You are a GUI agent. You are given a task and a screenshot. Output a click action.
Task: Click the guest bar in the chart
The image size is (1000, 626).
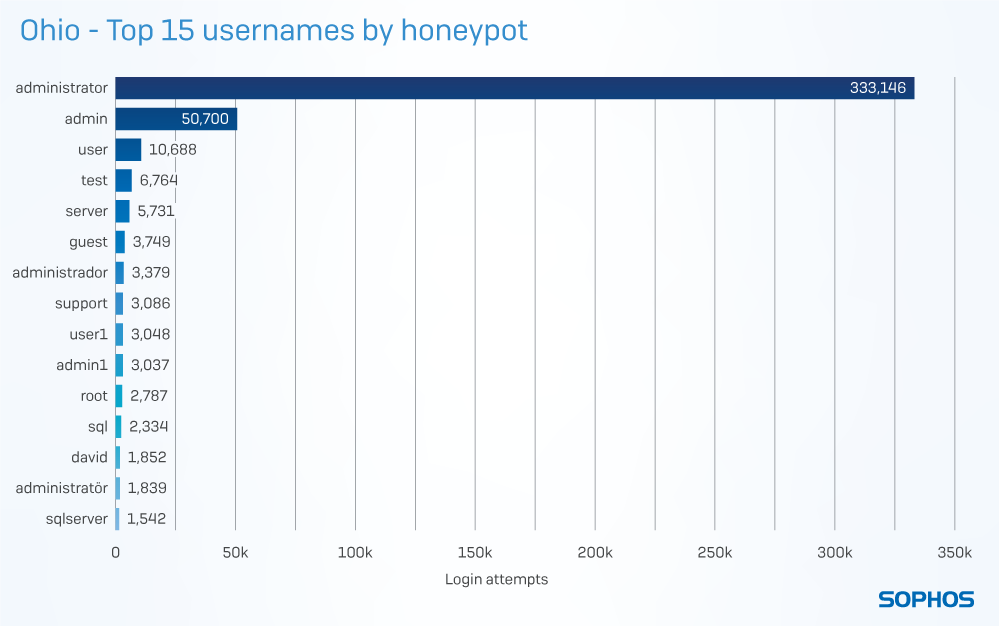pyautogui.click(x=120, y=242)
